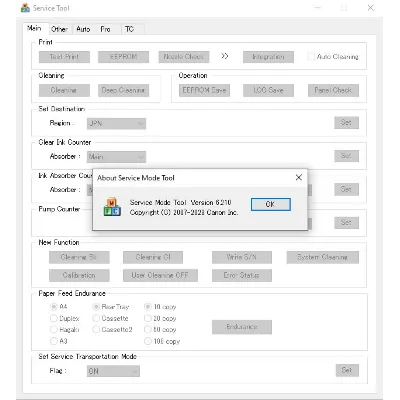Switch to the Main tab
This screenshot has width=400, height=400.
click(x=35, y=28)
